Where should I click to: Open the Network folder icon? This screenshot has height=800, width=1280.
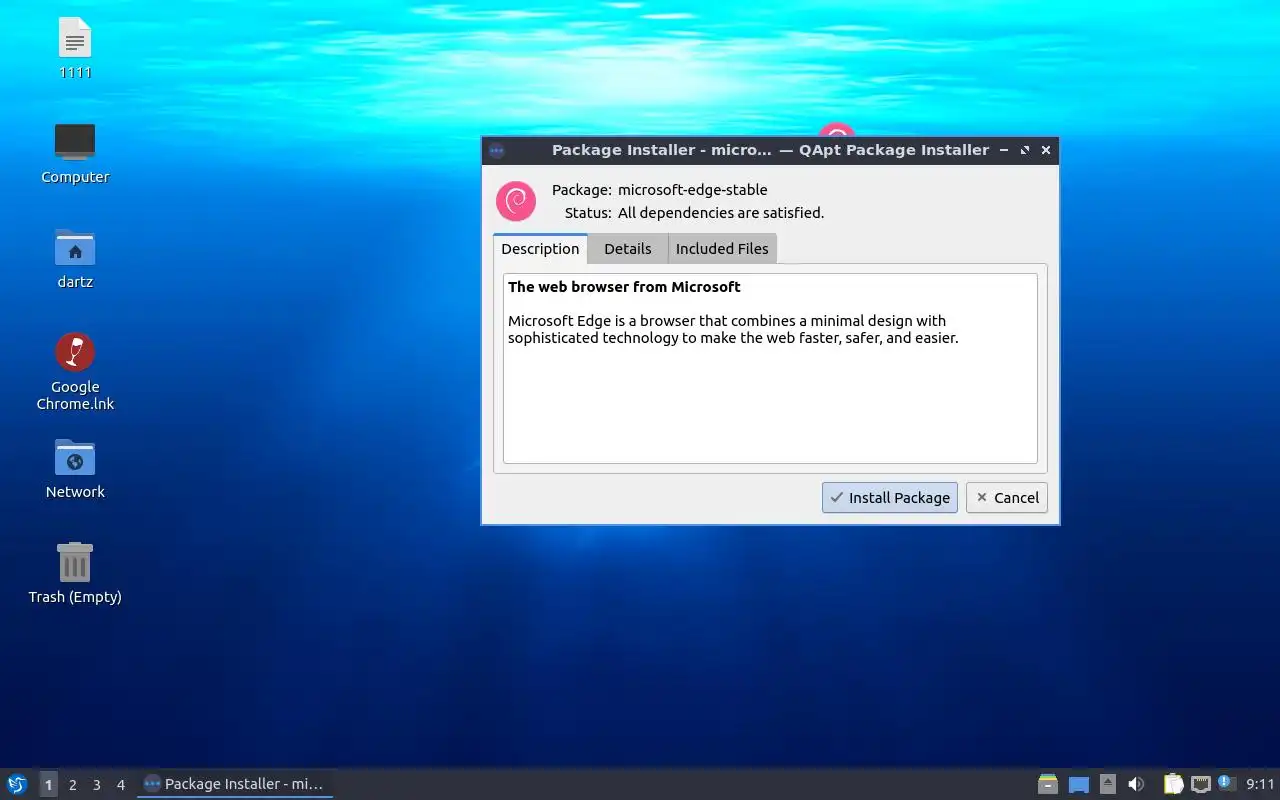pyautogui.click(x=75, y=457)
